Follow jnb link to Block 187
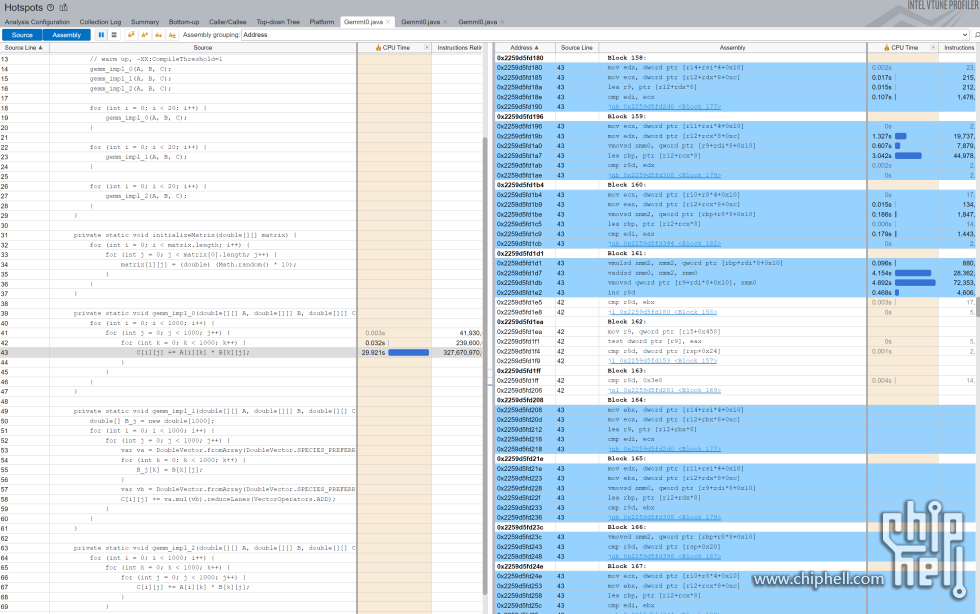This screenshot has width=980, height=614. [x=664, y=556]
